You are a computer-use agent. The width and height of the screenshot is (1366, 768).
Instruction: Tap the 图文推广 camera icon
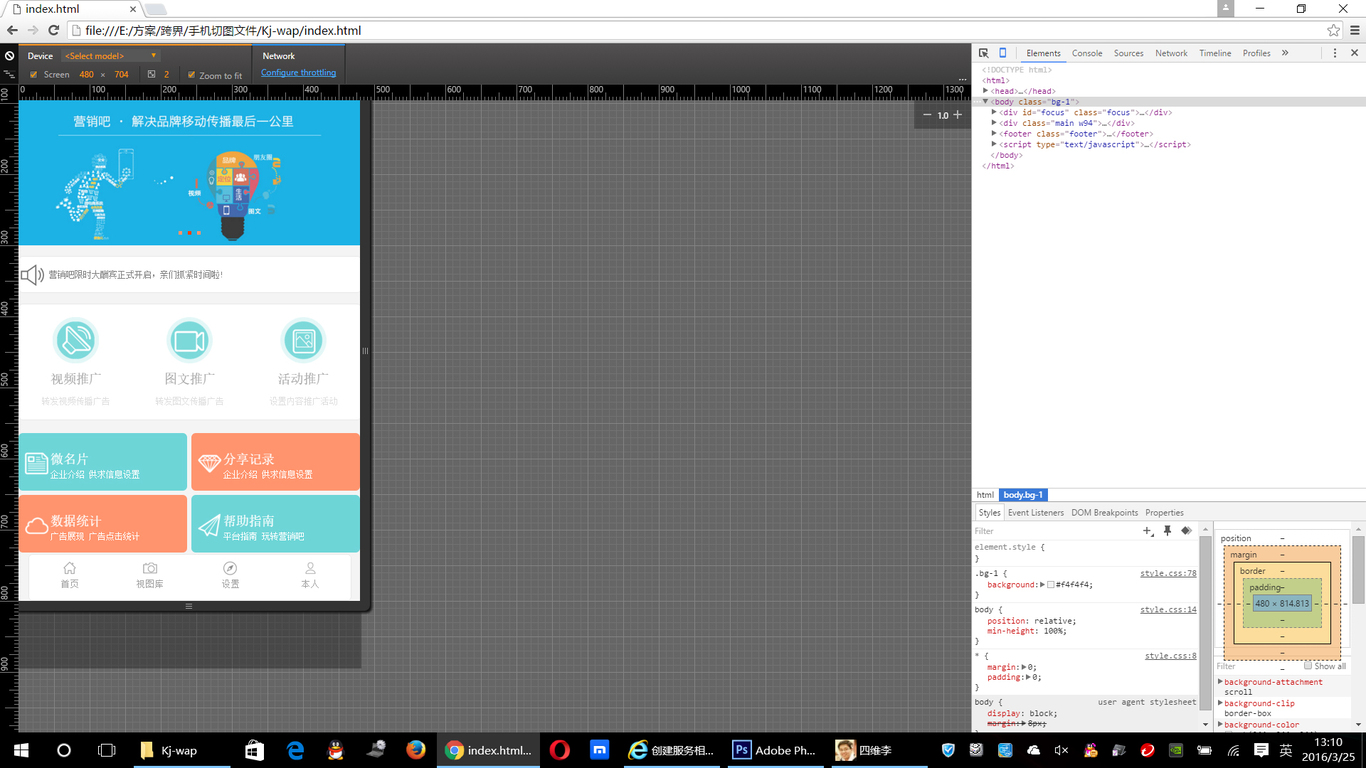coord(189,340)
